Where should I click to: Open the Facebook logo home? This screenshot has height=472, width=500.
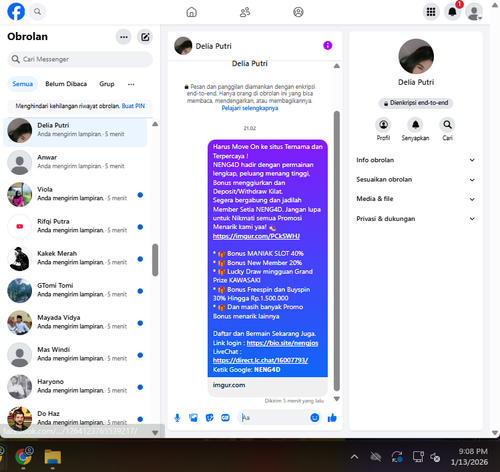click(16, 12)
